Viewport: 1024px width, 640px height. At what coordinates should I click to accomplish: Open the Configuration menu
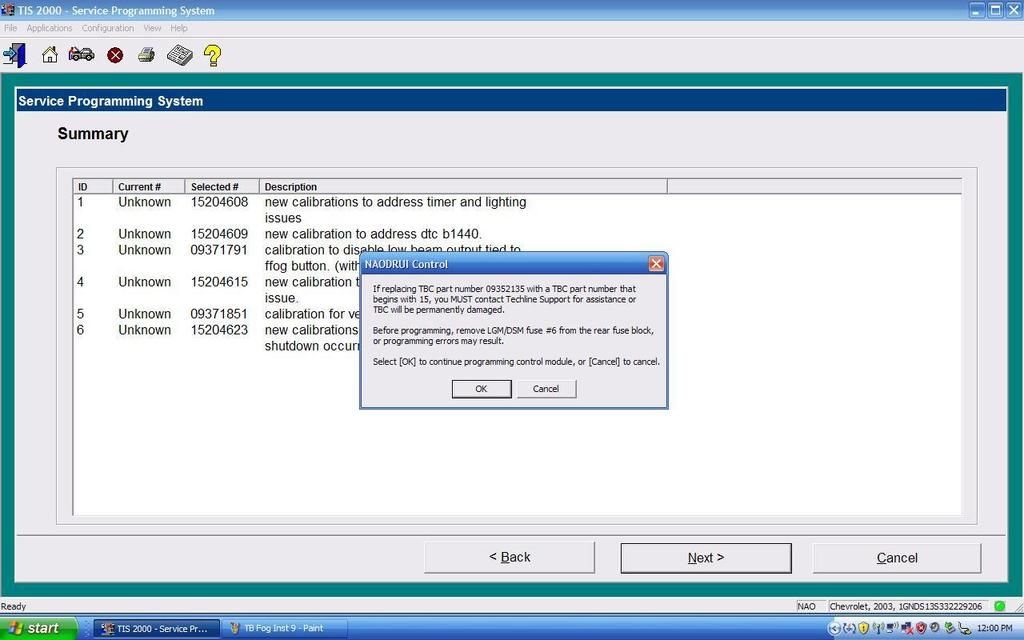(x=108, y=28)
